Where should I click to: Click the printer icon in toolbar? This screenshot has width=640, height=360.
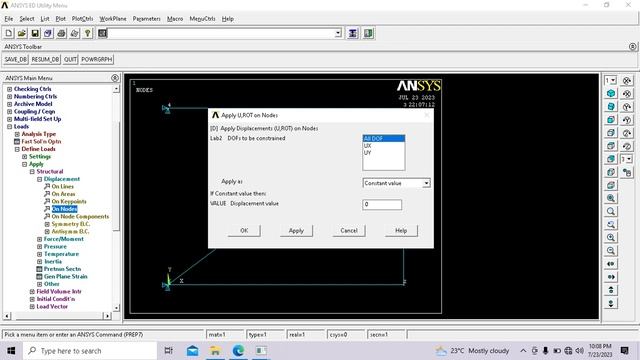point(61,33)
